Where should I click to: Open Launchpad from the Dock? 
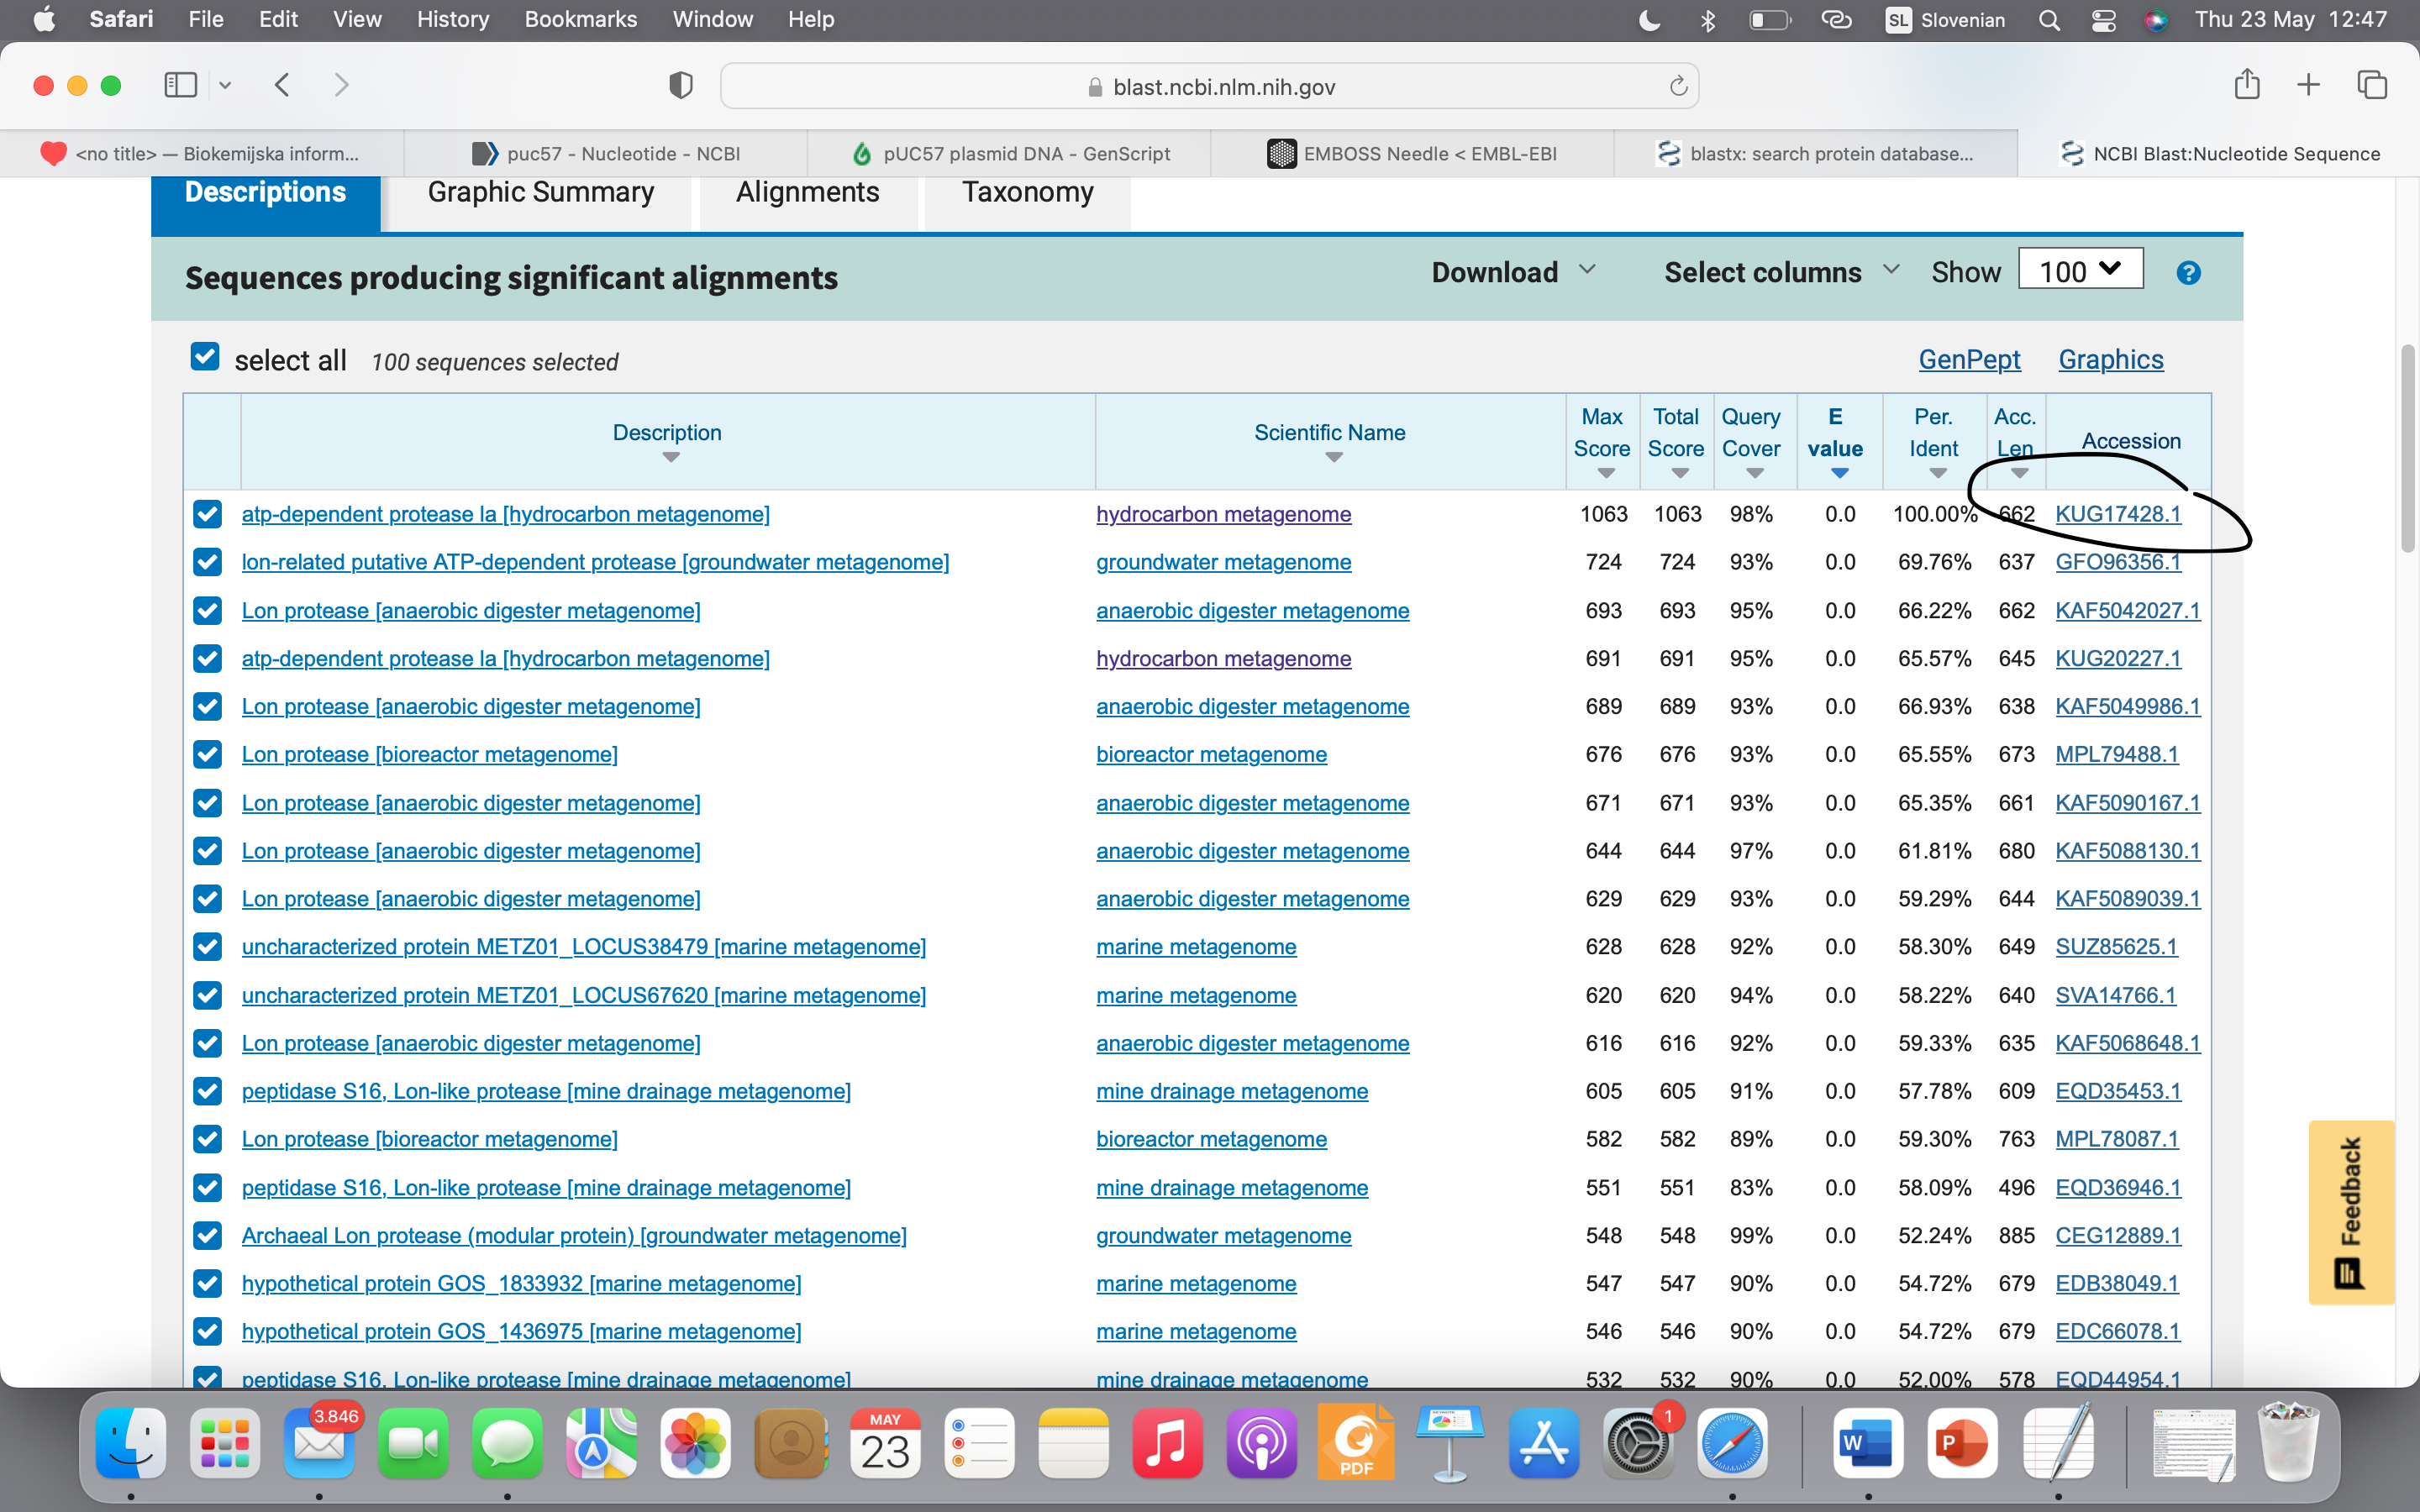pos(225,1443)
